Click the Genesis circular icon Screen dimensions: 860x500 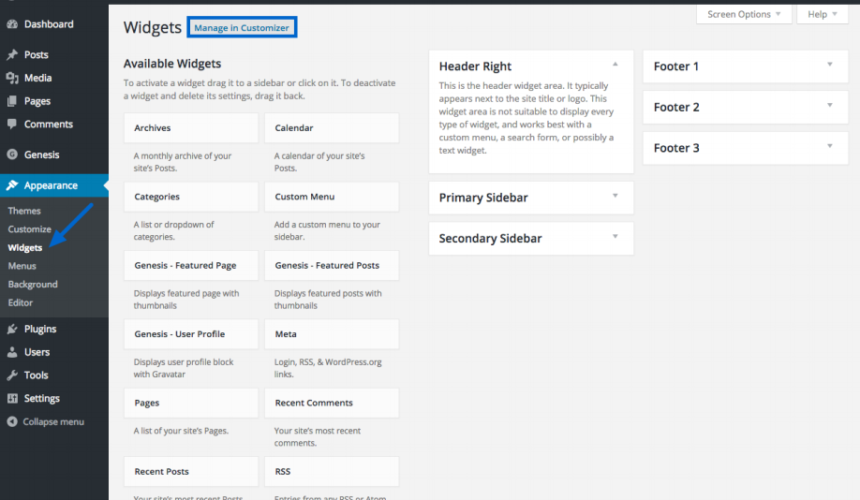(12, 155)
